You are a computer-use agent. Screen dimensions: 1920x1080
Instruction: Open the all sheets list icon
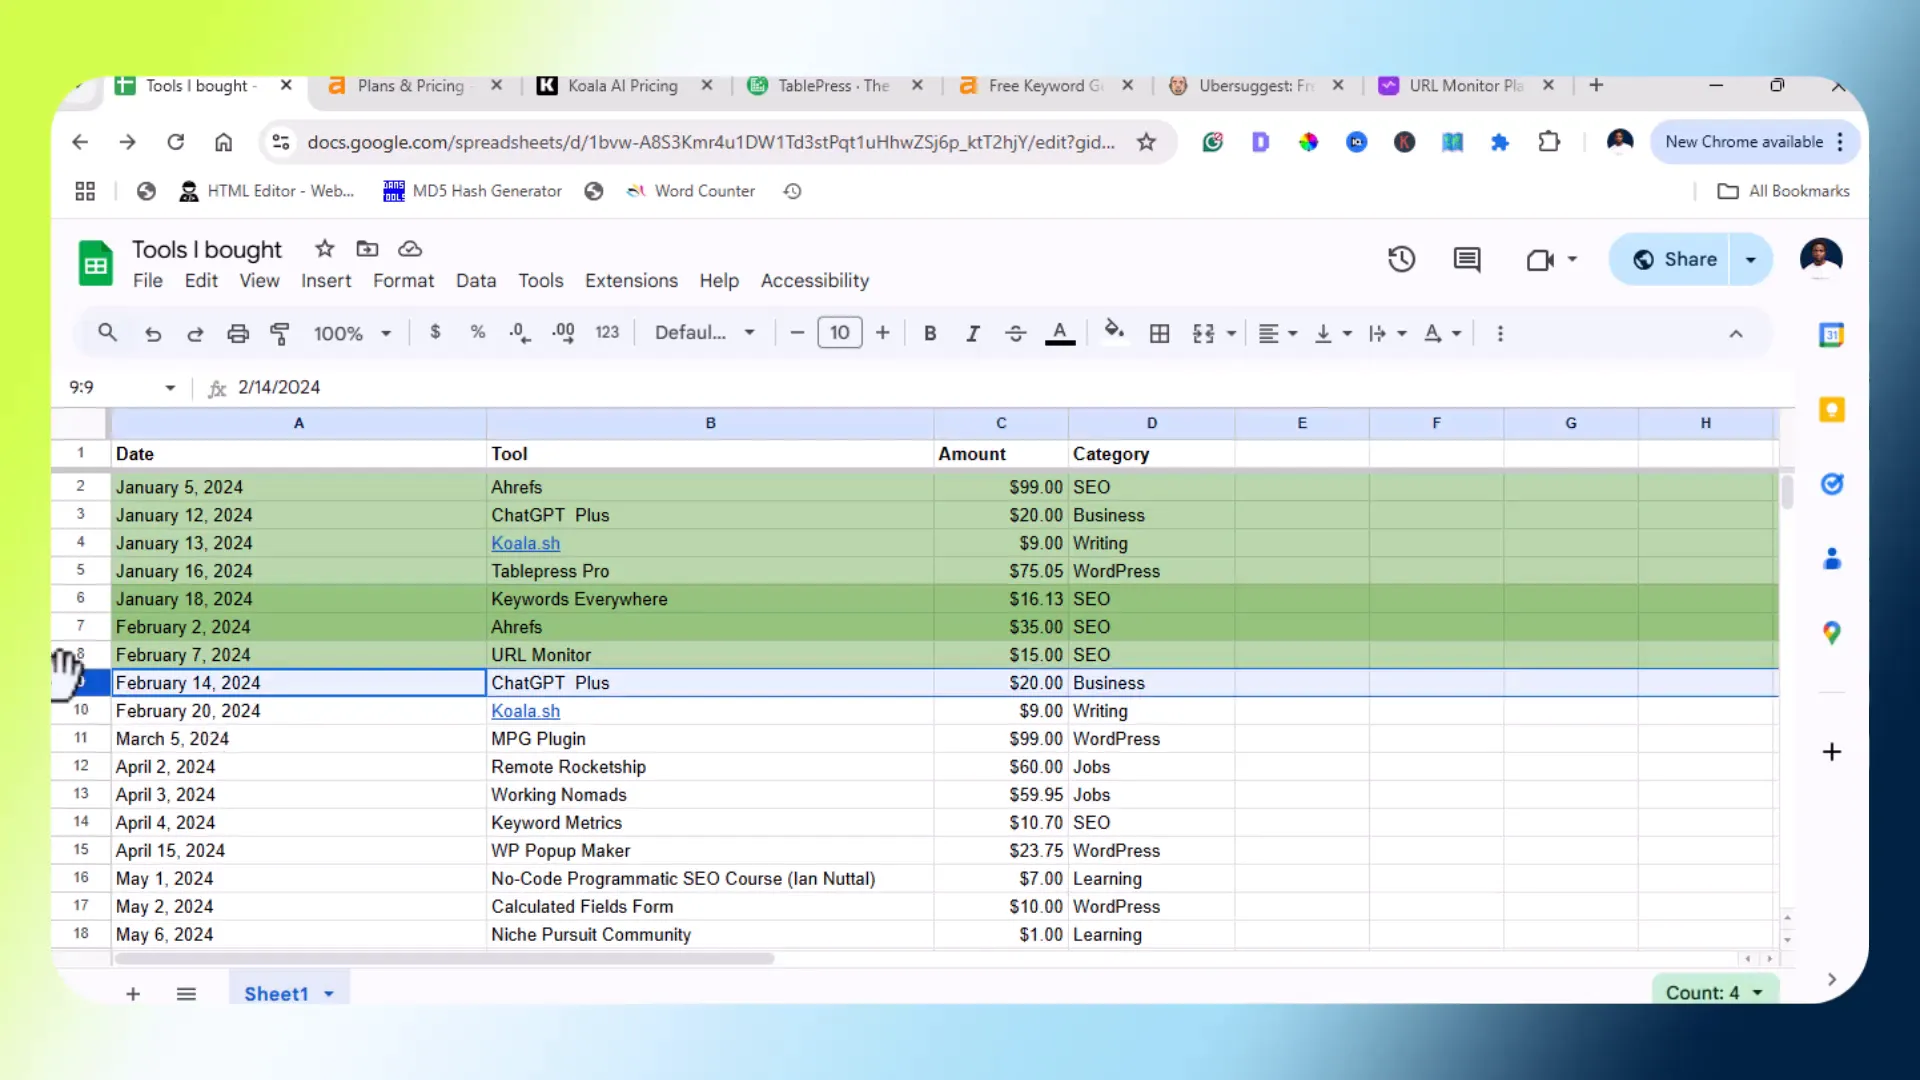pyautogui.click(x=186, y=994)
